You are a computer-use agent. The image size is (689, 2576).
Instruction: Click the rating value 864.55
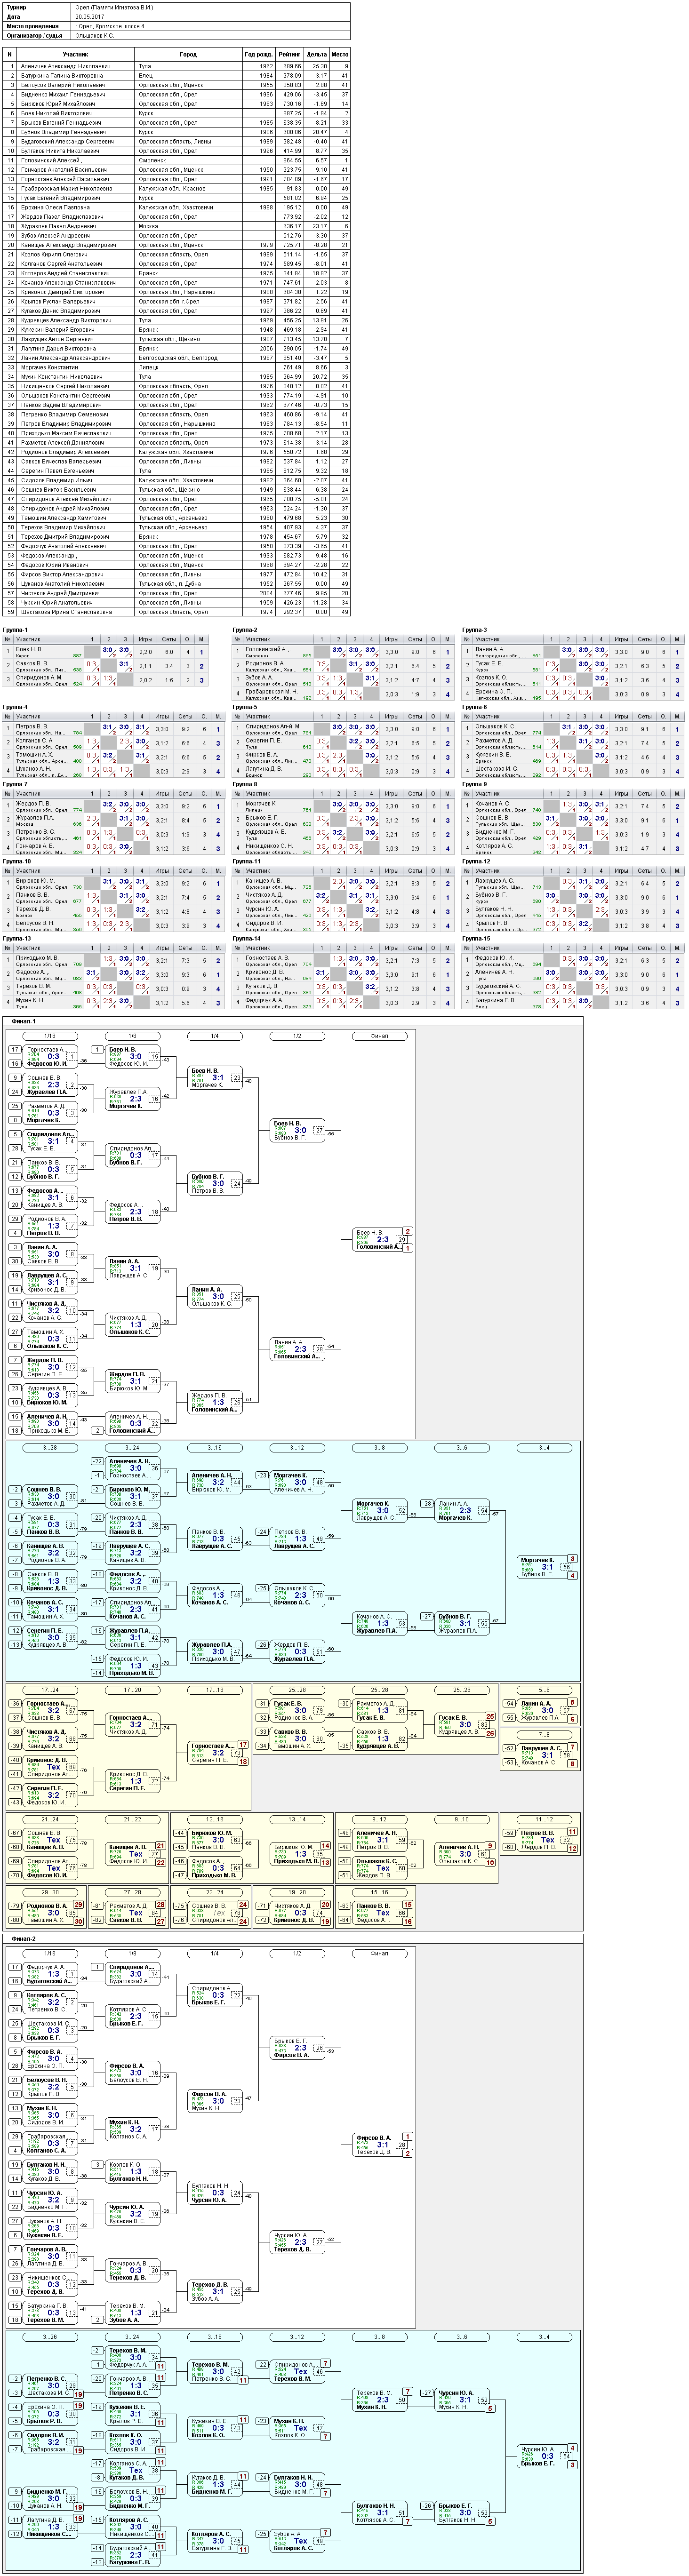point(291,160)
